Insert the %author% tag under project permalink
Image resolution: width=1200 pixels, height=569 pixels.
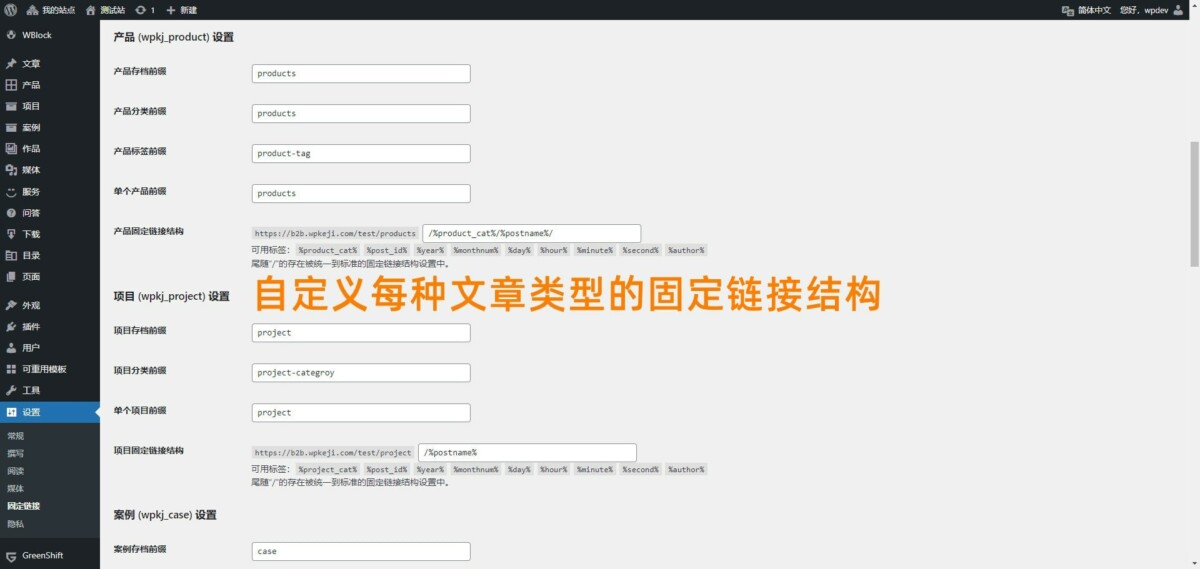pyautogui.click(x=686, y=469)
